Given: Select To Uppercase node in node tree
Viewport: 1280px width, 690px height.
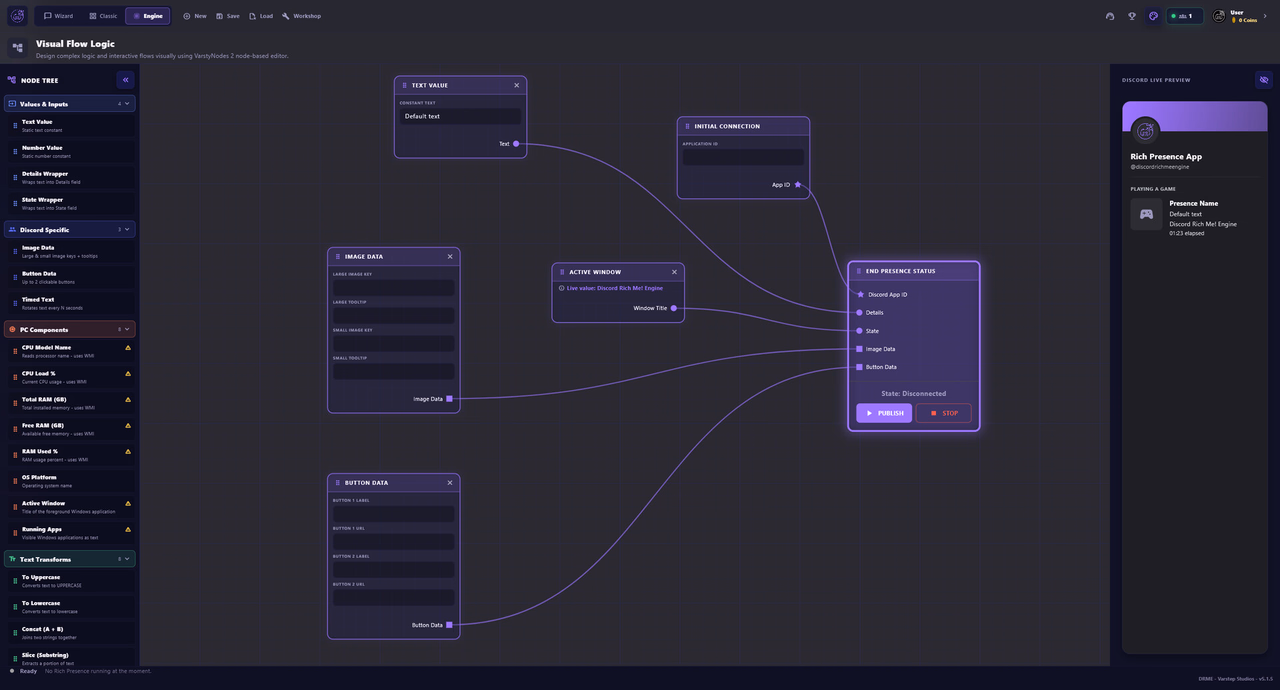Looking at the screenshot, I should 70,581.
